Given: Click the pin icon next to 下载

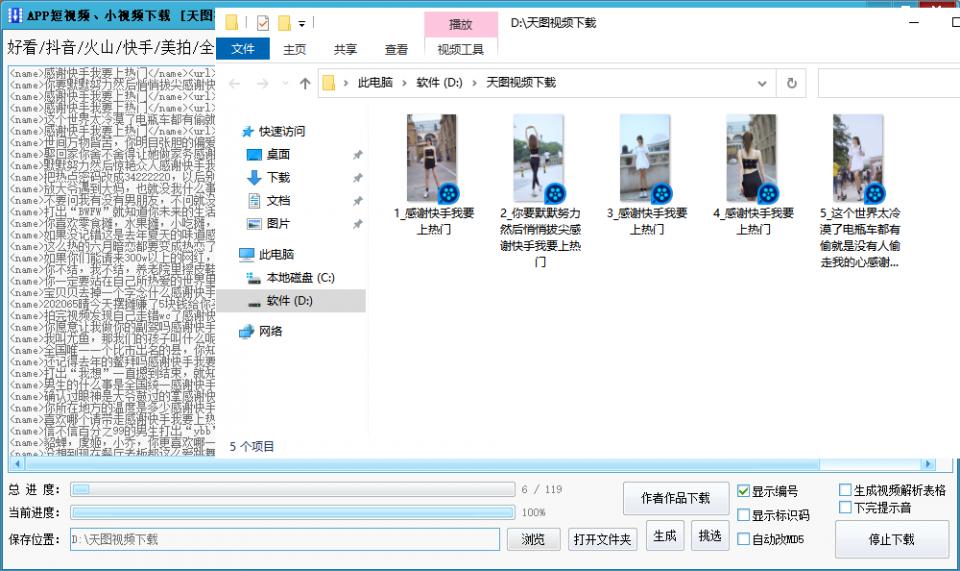Looking at the screenshot, I should (x=358, y=178).
